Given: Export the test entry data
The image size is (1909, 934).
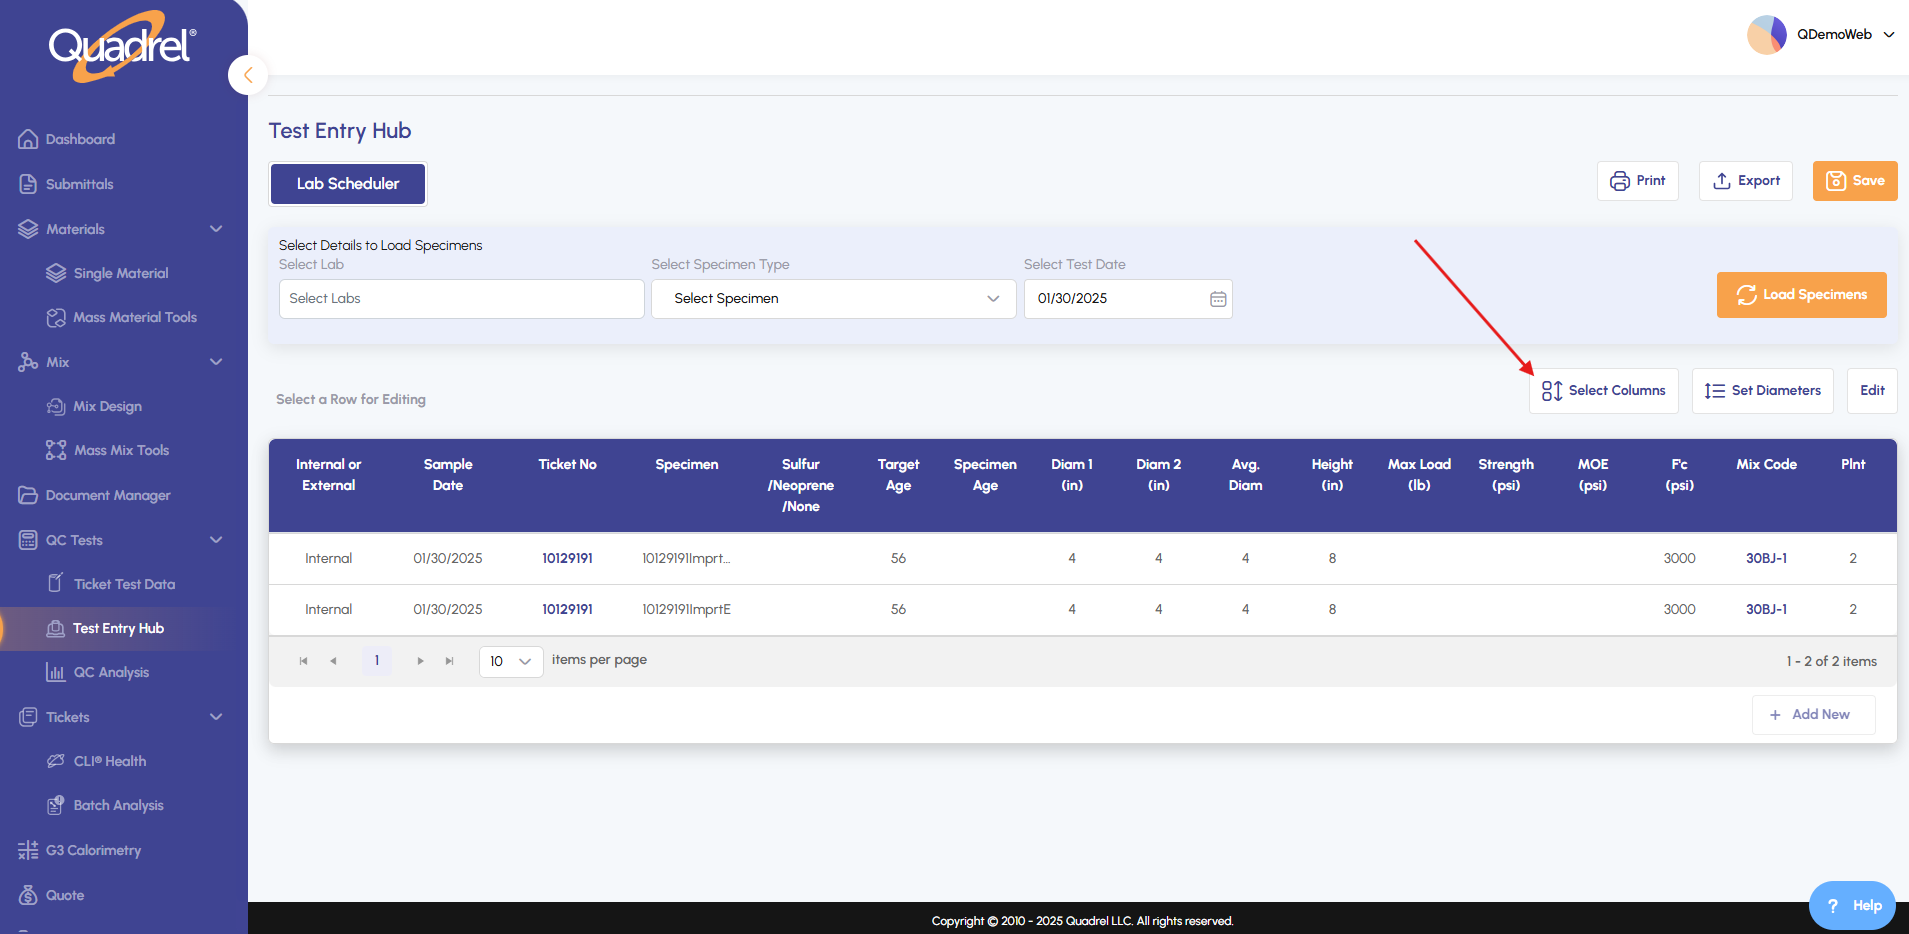Looking at the screenshot, I should pos(1745,181).
